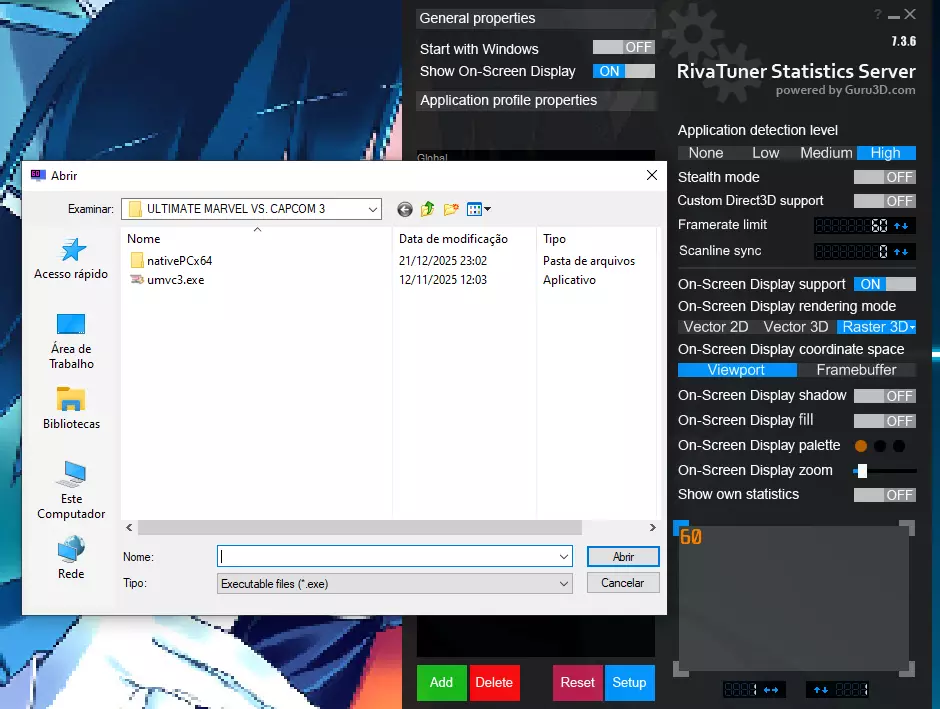The height and width of the screenshot is (709, 940).
Task: Click the Nome filename input field
Action: [387, 557]
